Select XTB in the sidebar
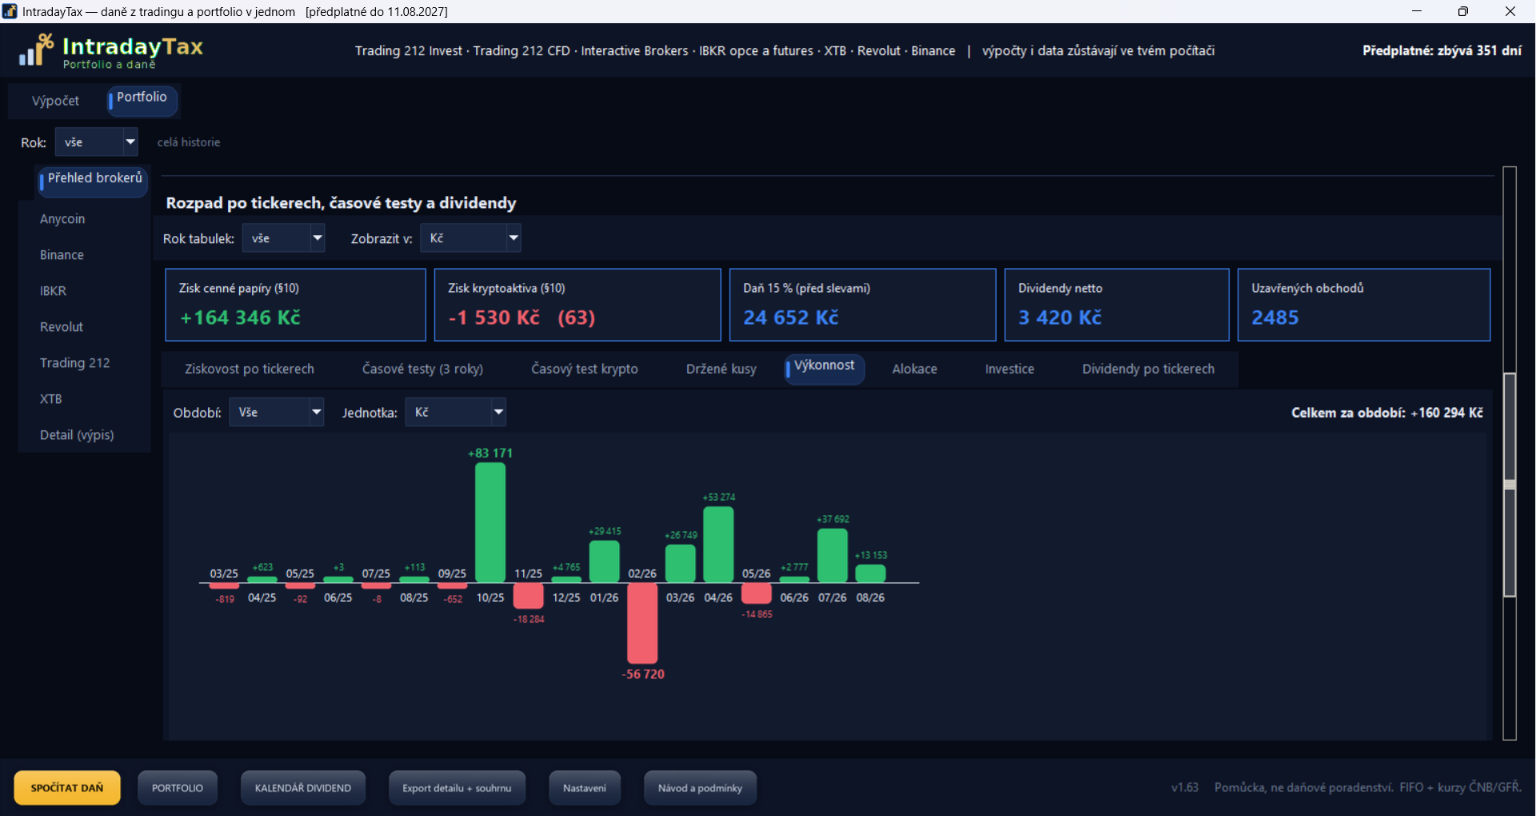The height and width of the screenshot is (816, 1536). click(x=51, y=399)
